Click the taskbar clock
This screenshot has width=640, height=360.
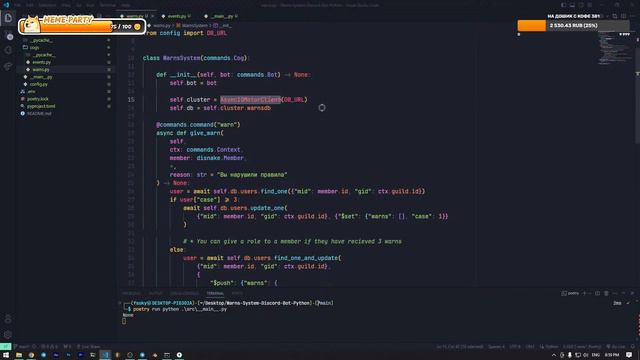612,355
